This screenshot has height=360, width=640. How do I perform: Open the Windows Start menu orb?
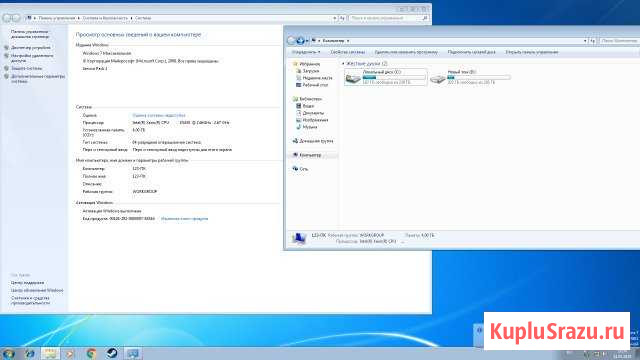pyautogui.click(x=8, y=353)
